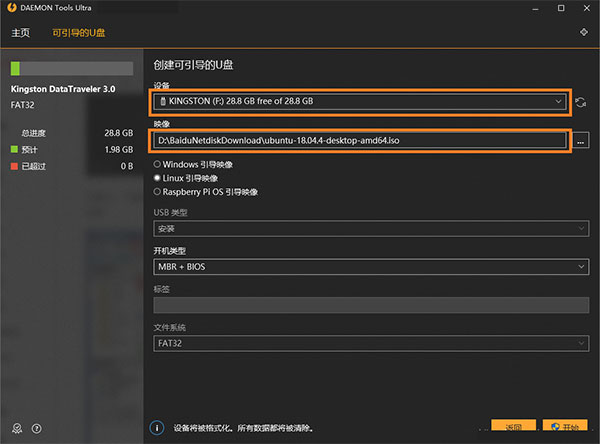Click the license badge icon at bottom left
The width and height of the screenshot is (600, 444).
point(16,428)
